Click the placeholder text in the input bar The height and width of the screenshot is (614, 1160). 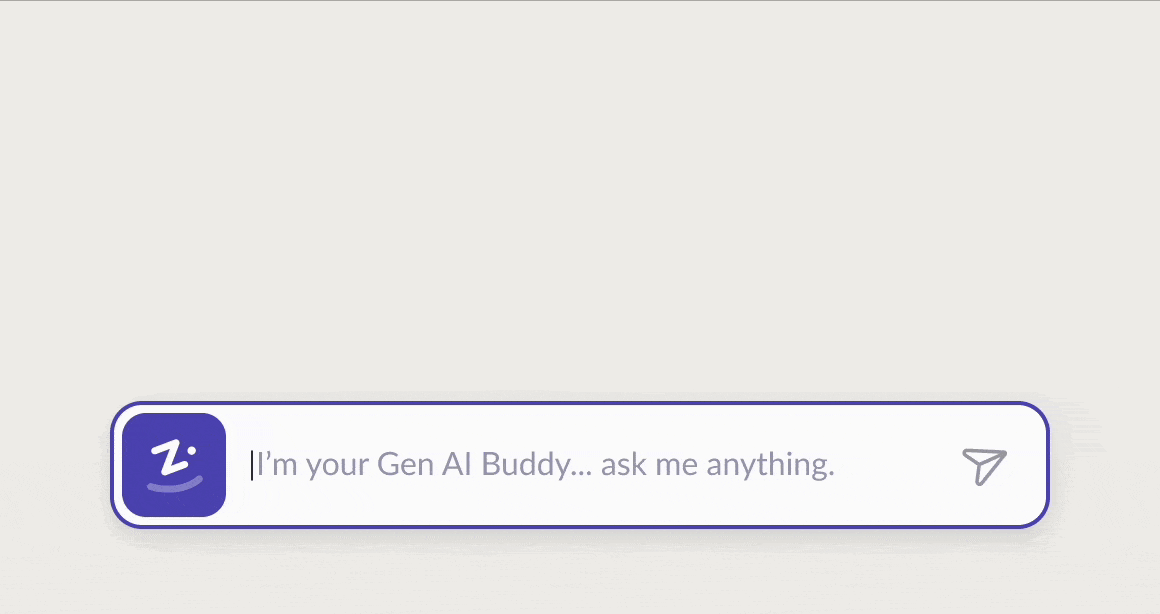545,464
